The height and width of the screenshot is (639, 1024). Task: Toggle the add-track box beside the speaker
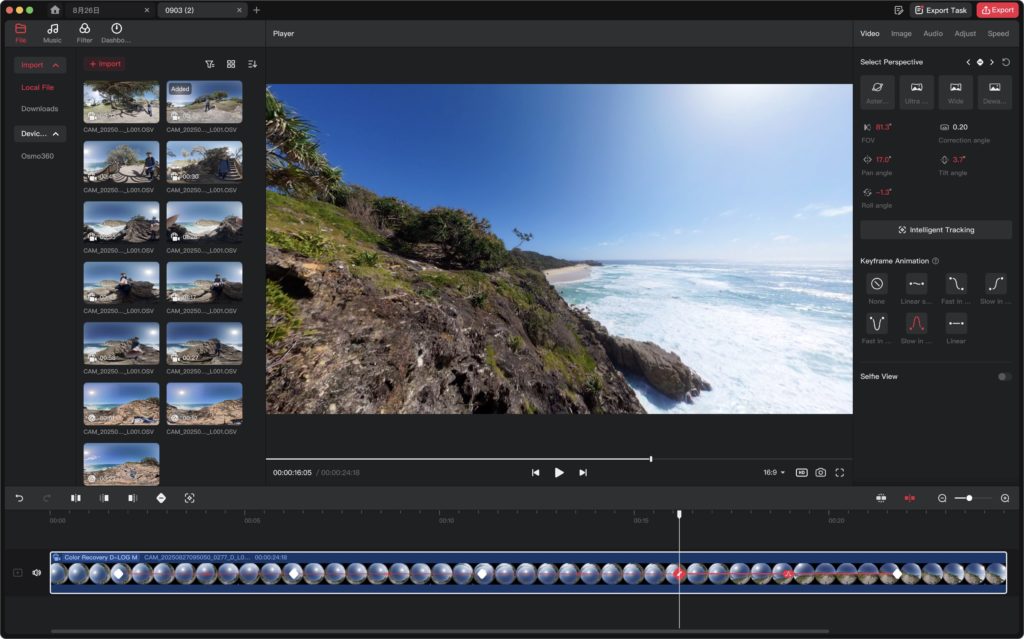18,572
